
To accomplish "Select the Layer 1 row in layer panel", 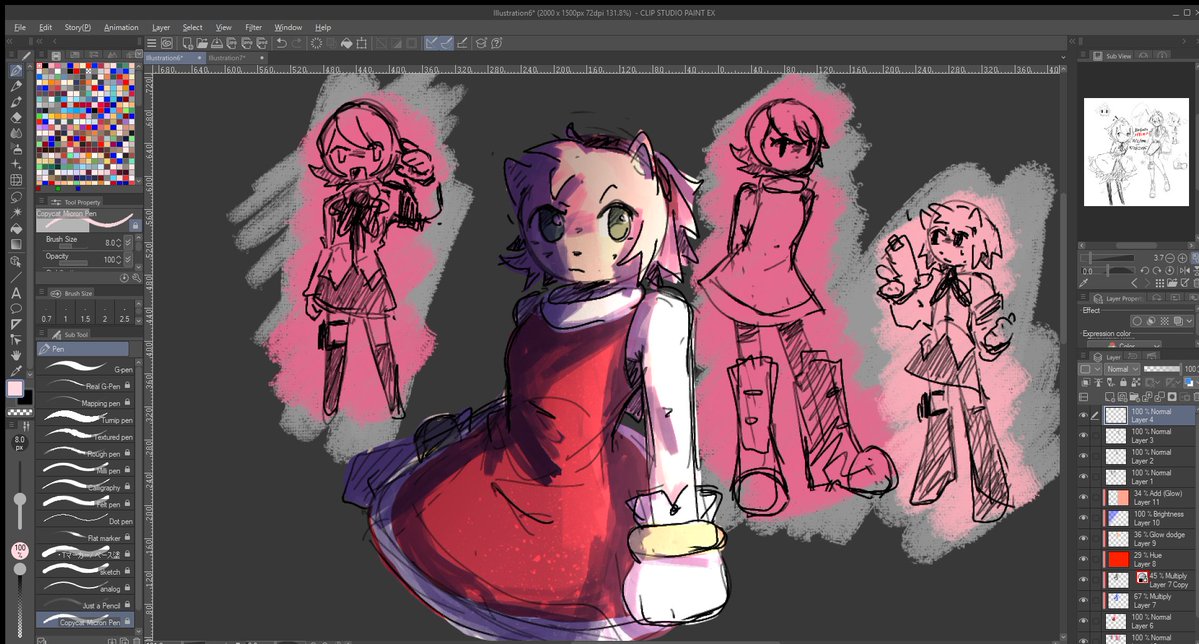I will 1149,477.
